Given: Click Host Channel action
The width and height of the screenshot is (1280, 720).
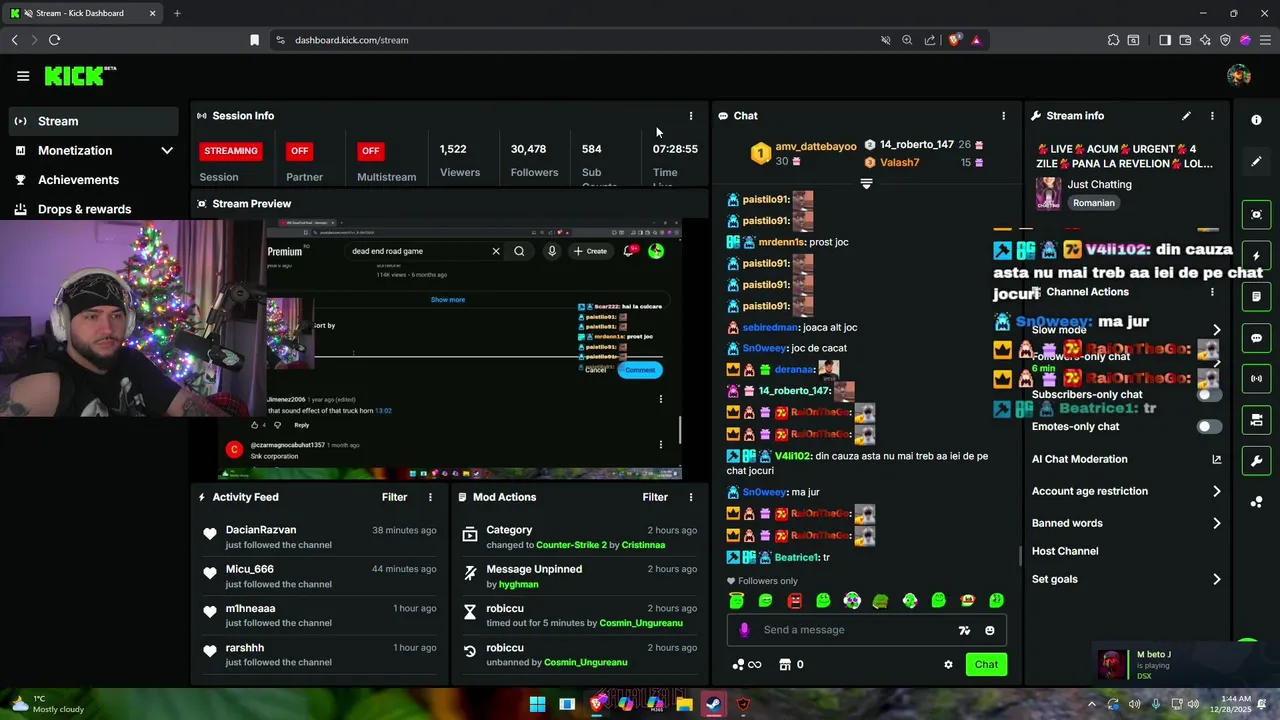Looking at the screenshot, I should [x=1065, y=551].
